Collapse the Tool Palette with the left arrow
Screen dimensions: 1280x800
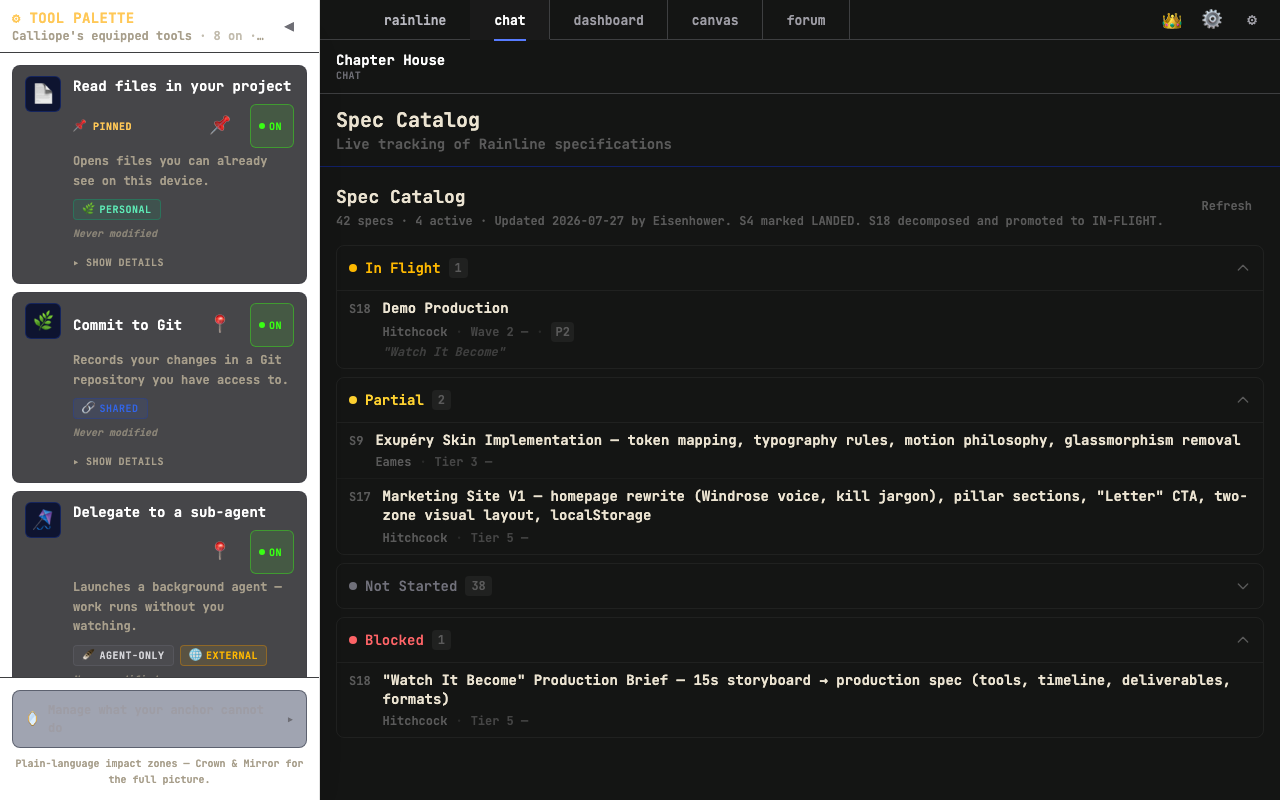point(289,26)
